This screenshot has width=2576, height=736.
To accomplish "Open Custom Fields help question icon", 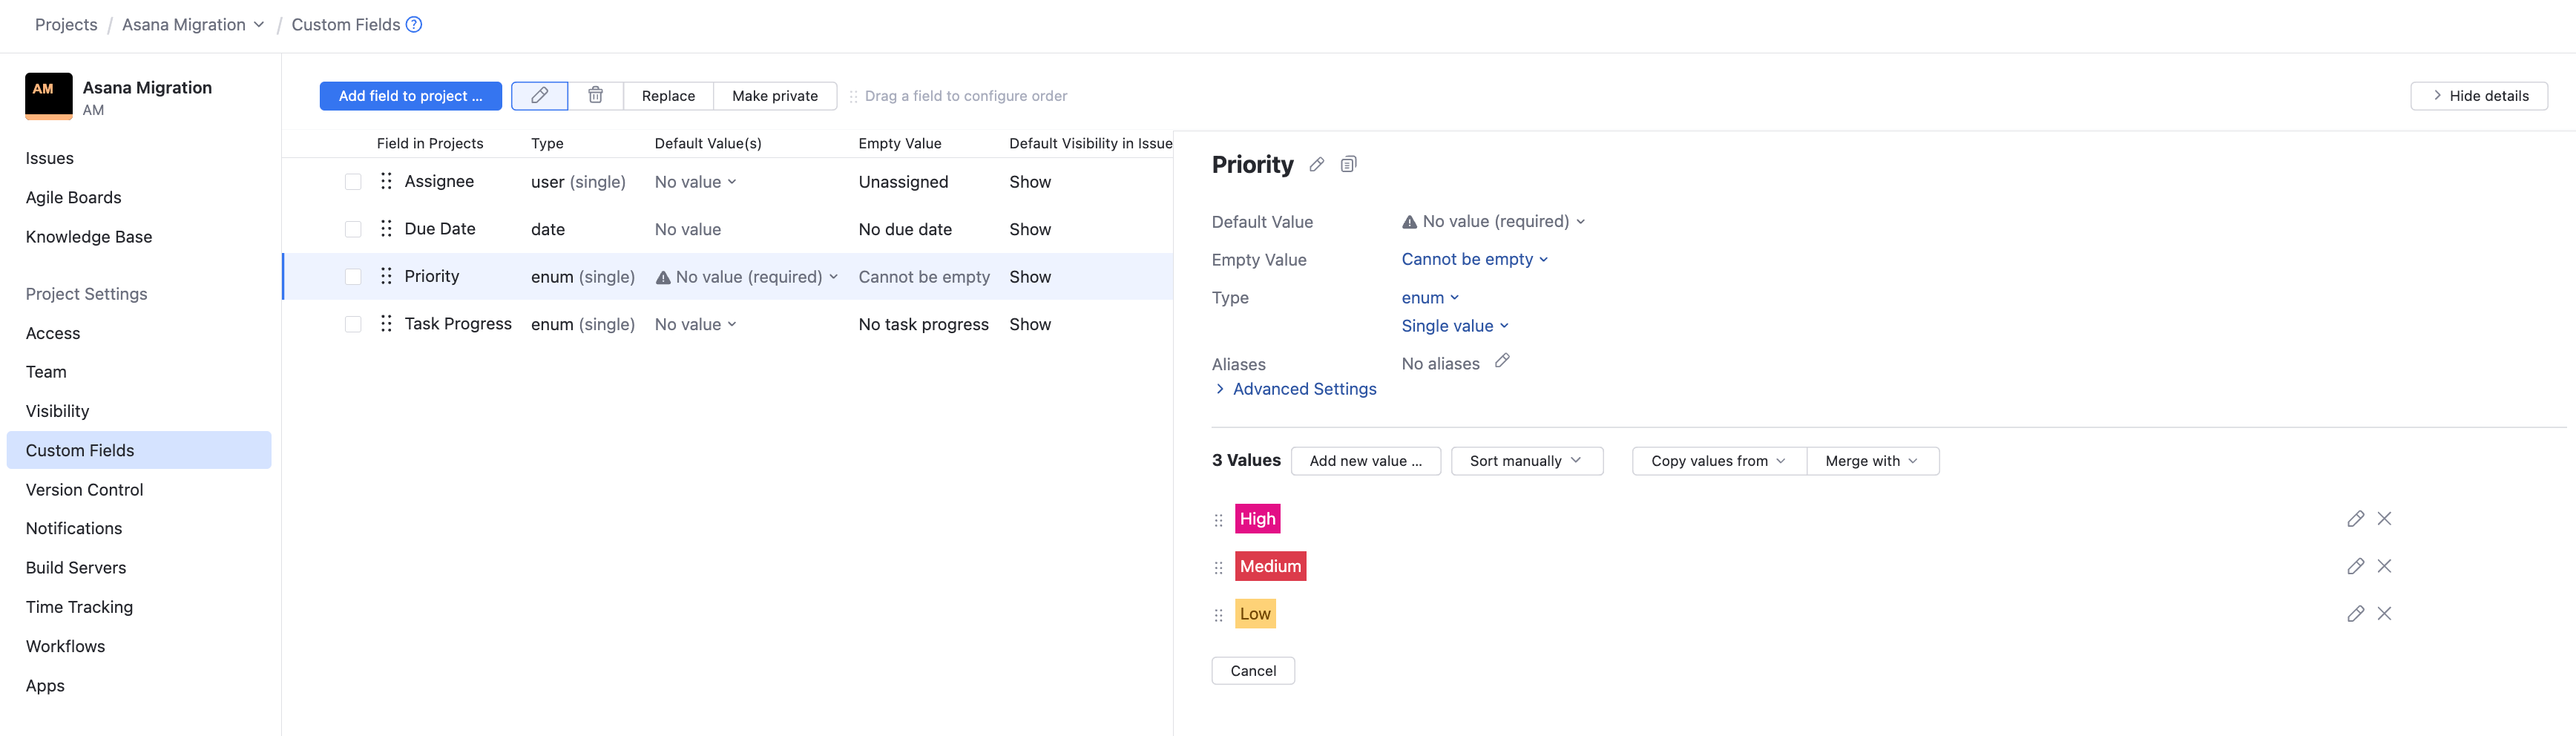I will (414, 25).
